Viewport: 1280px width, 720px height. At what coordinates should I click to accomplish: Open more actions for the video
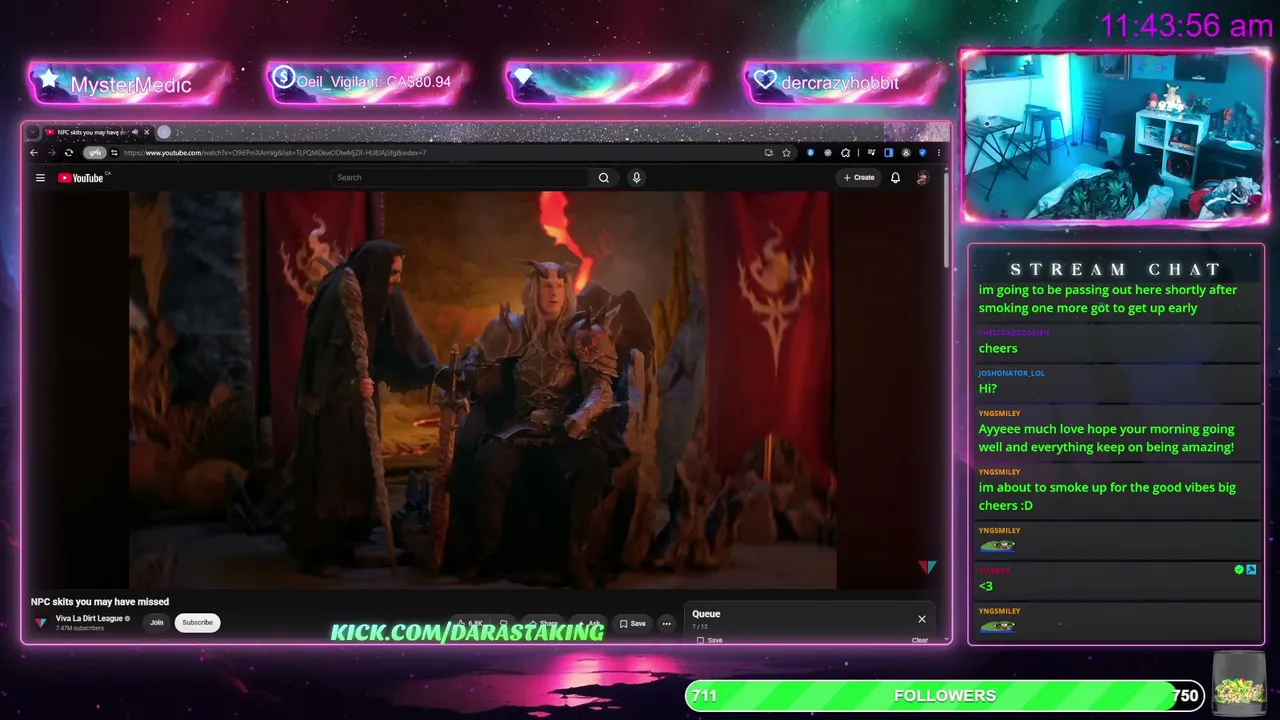point(666,623)
